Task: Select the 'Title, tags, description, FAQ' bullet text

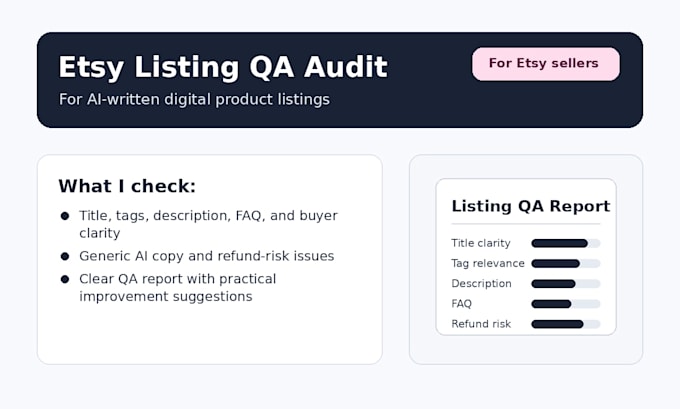Action: click(x=208, y=224)
